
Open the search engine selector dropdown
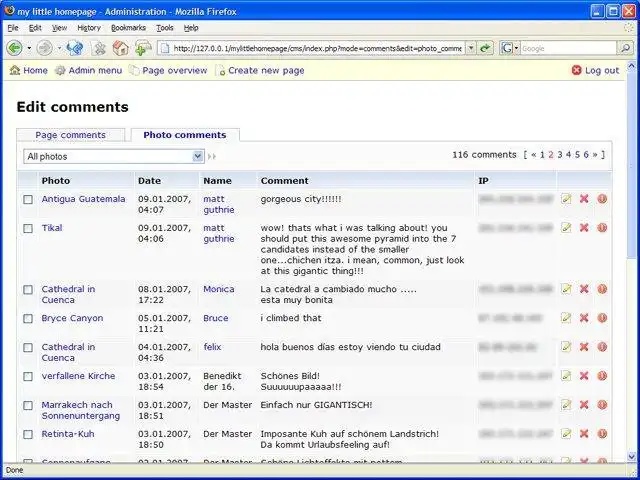(510, 48)
